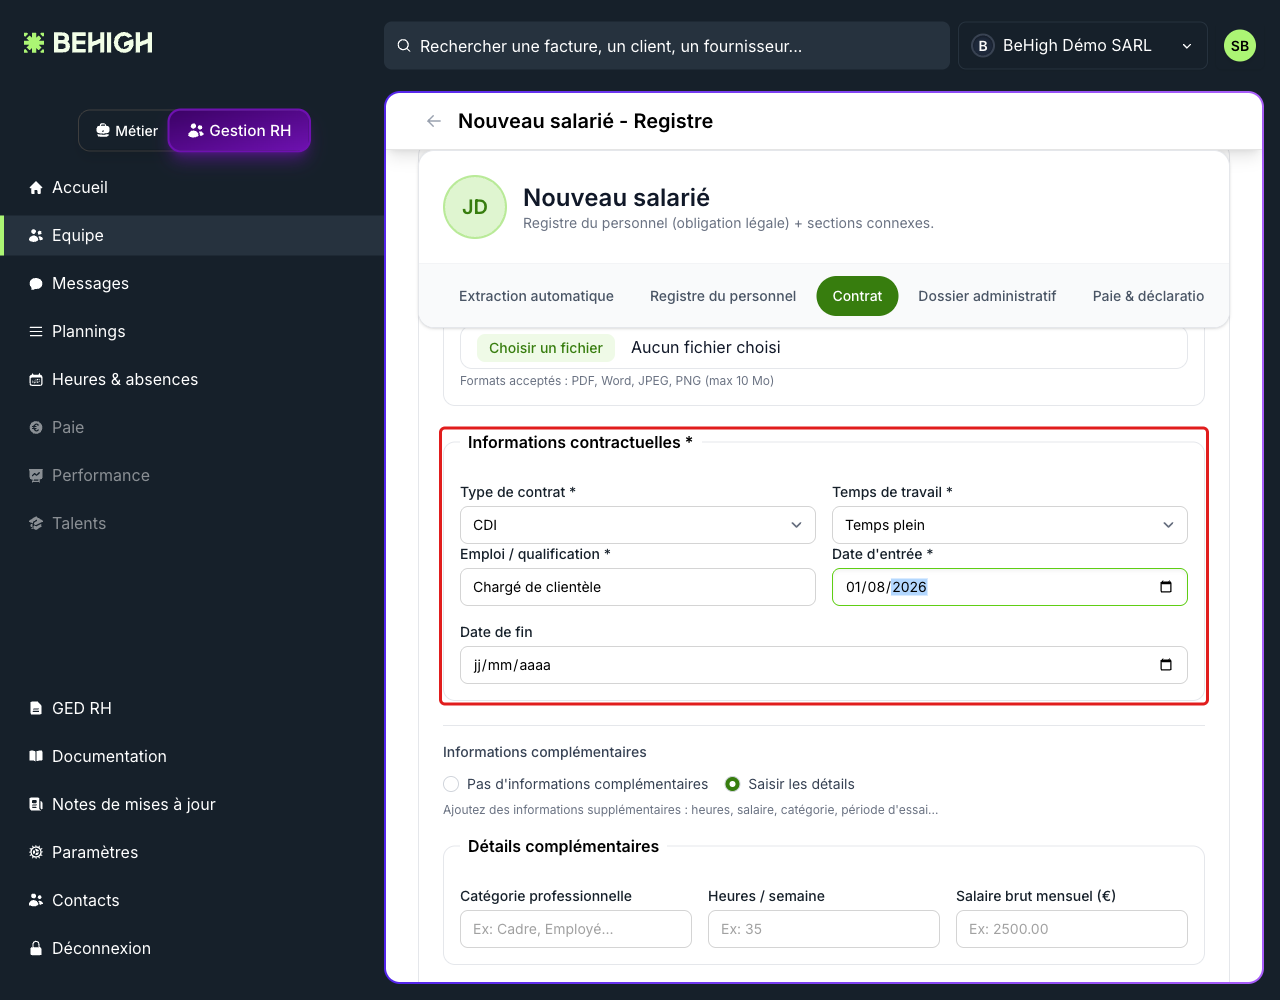Screen dimensions: 1280x1000
Task: Select the Contrat tab
Action: (x=857, y=296)
